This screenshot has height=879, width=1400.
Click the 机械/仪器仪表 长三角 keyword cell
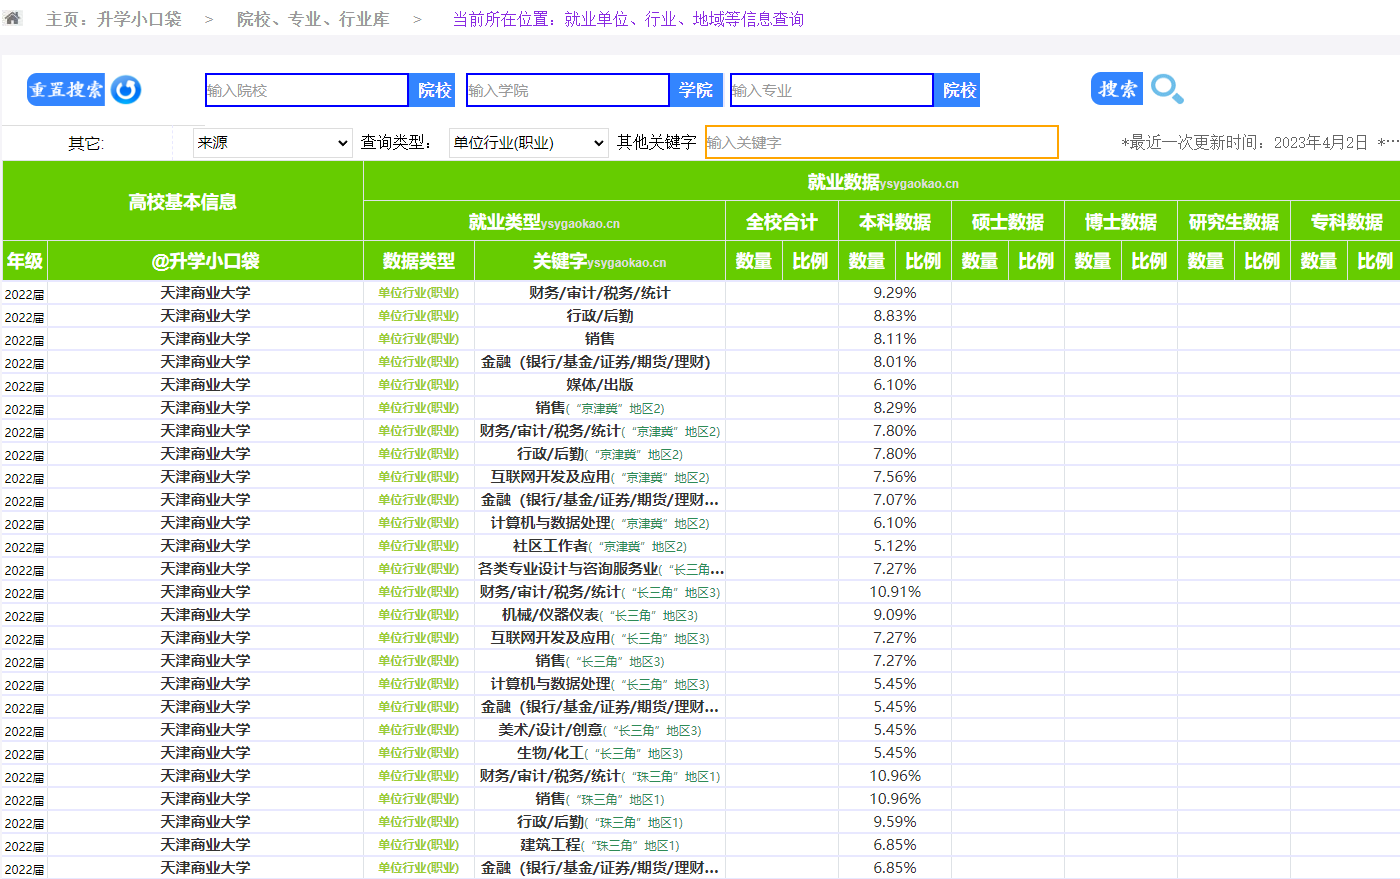599,615
